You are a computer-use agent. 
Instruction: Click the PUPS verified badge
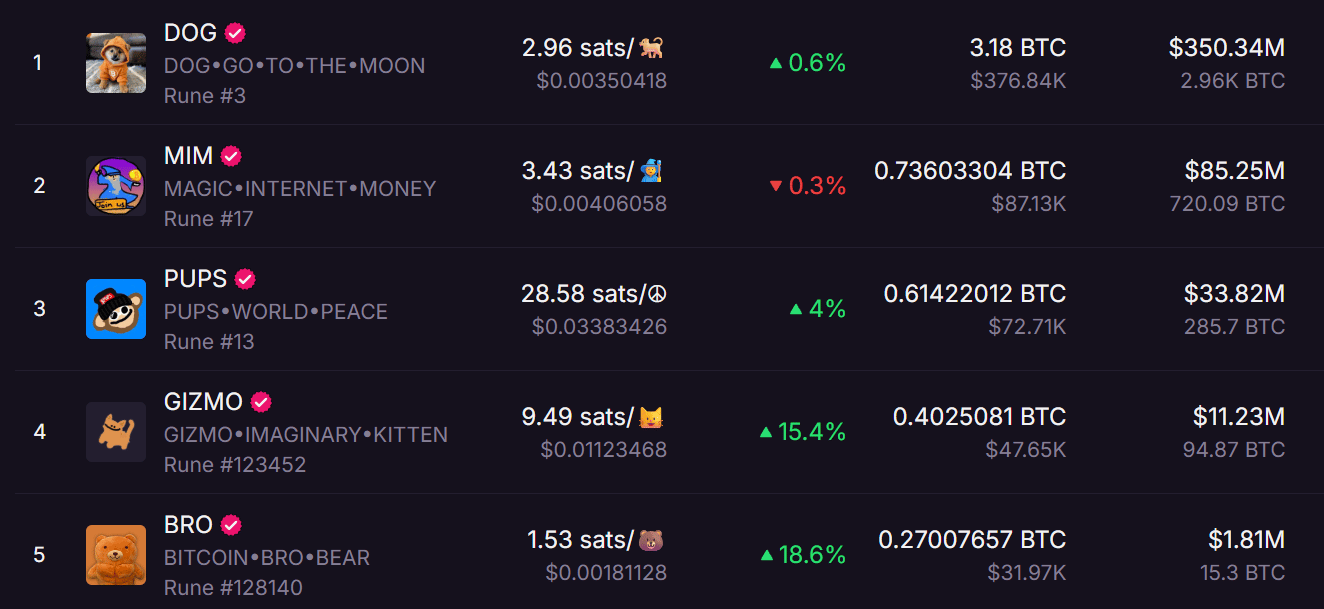[245, 279]
